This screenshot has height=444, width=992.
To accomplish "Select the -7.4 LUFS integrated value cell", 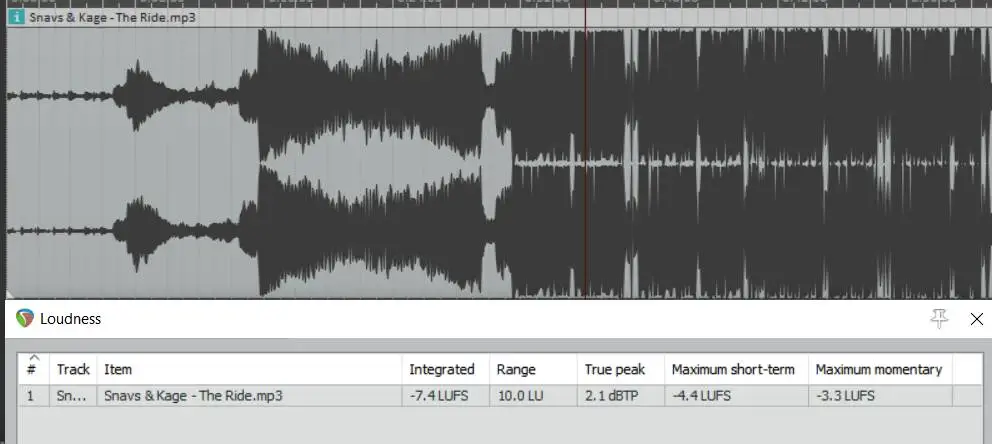I will (442, 395).
